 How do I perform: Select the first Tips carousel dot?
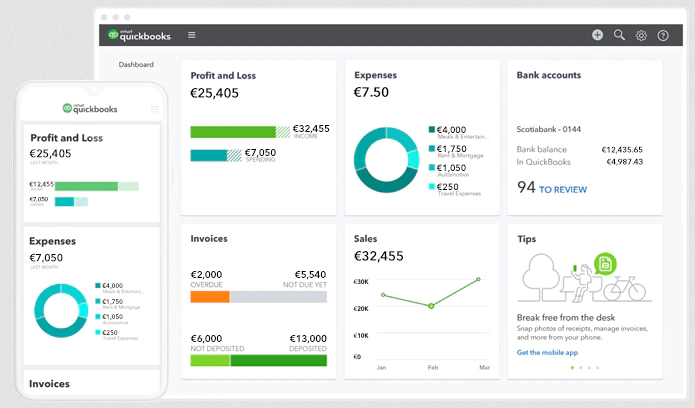(572, 368)
